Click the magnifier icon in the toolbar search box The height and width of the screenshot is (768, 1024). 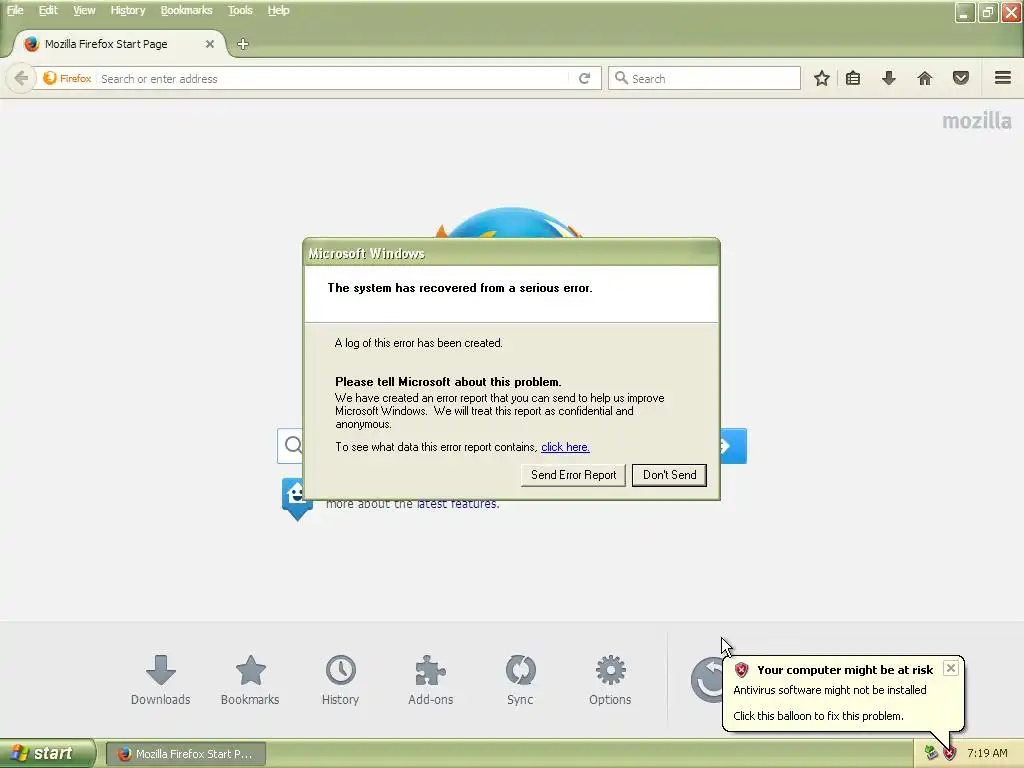click(621, 78)
